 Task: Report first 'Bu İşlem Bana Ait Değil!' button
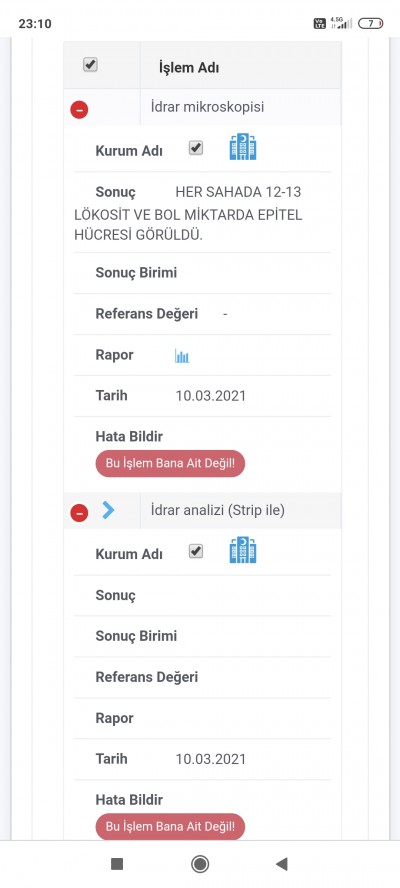[x=170, y=464]
